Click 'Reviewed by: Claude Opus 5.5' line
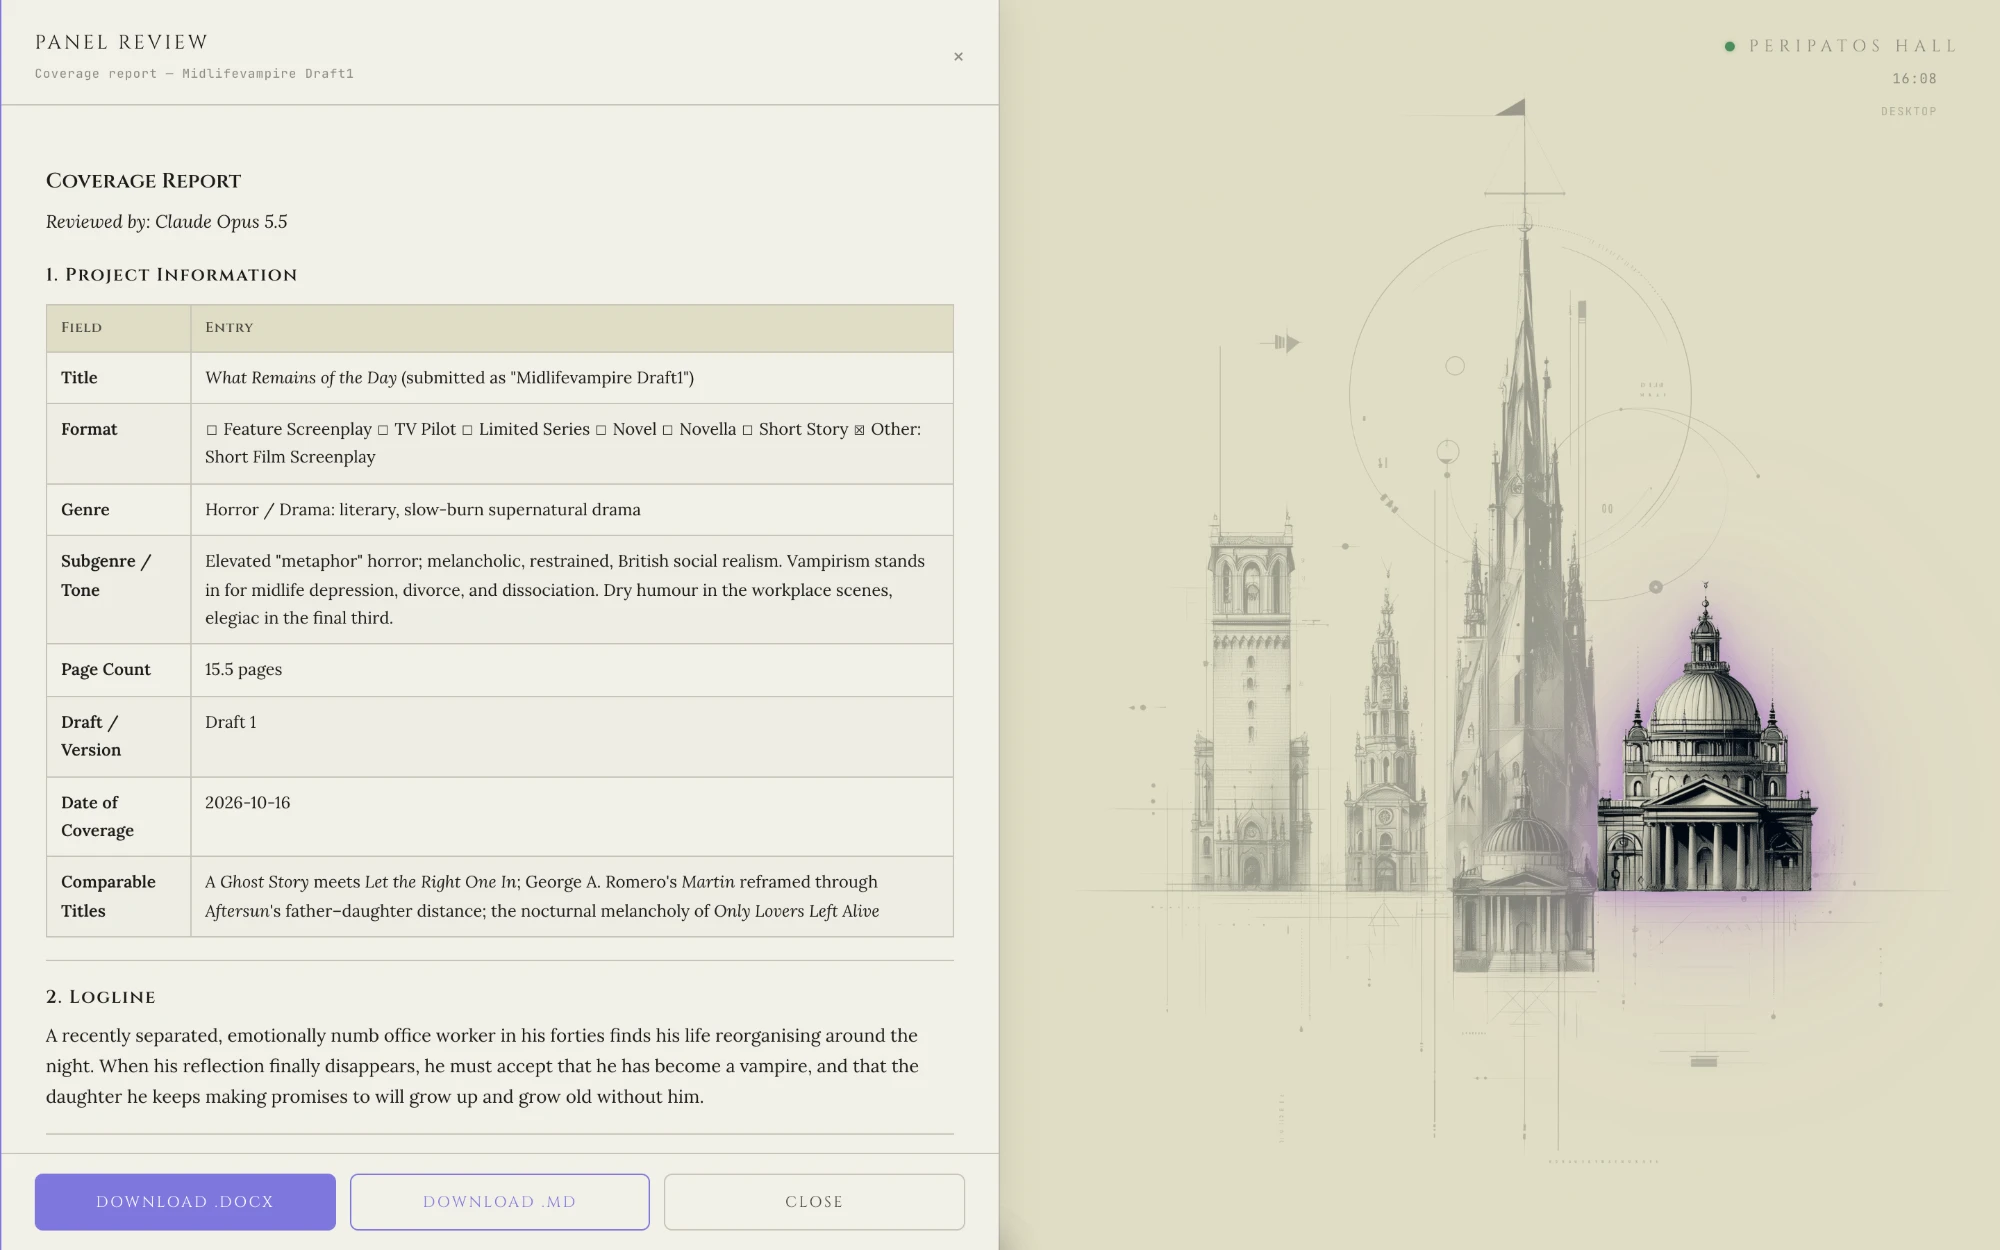 tap(166, 222)
